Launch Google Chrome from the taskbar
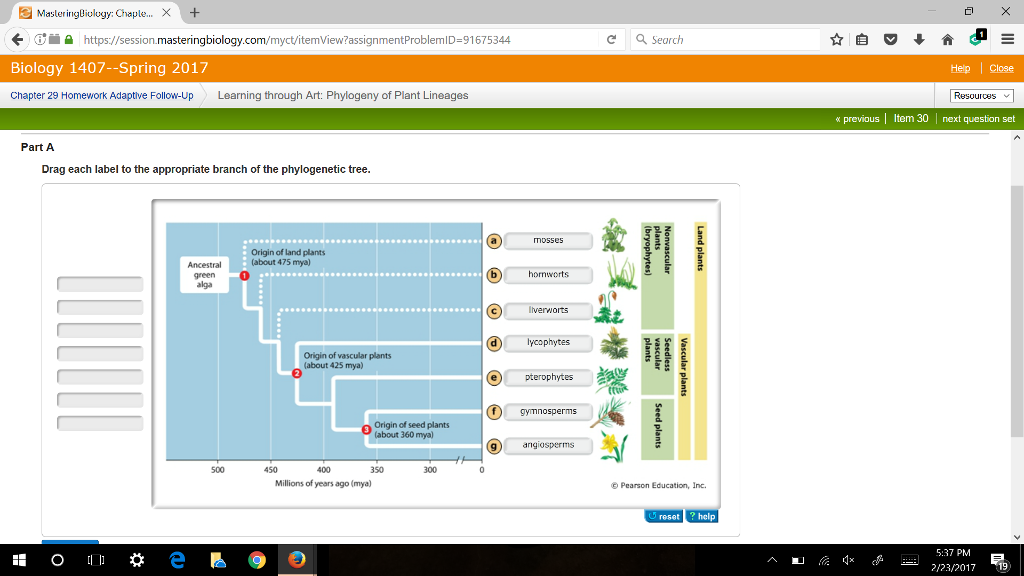 [x=257, y=560]
